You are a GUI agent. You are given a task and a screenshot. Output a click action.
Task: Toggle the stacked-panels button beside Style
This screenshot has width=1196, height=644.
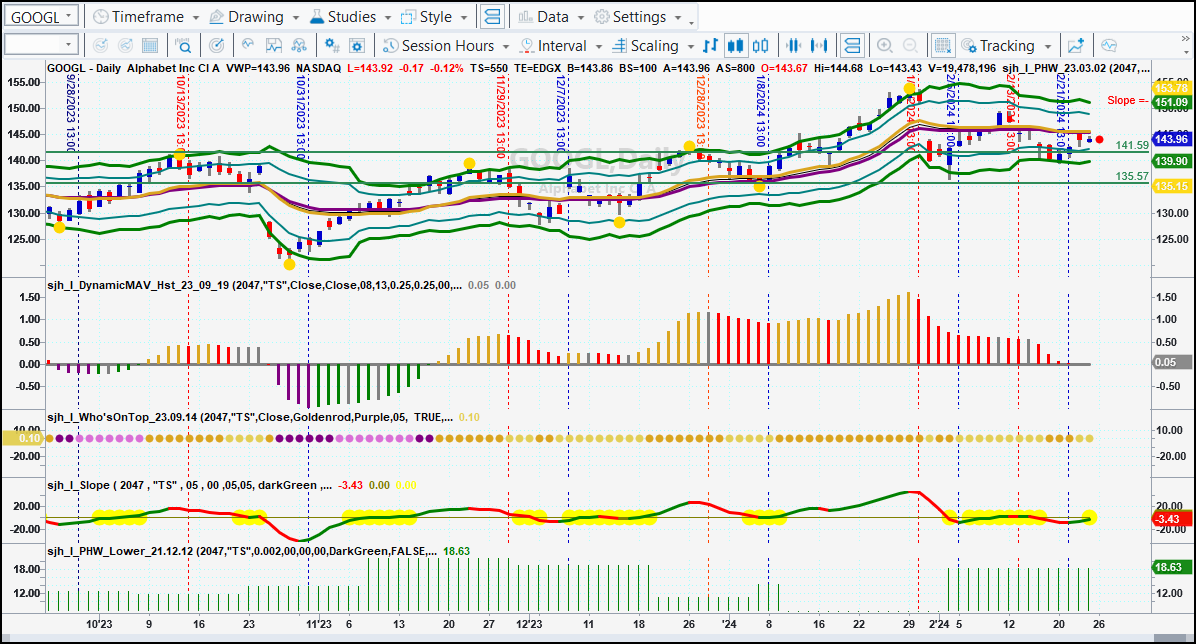[493, 17]
